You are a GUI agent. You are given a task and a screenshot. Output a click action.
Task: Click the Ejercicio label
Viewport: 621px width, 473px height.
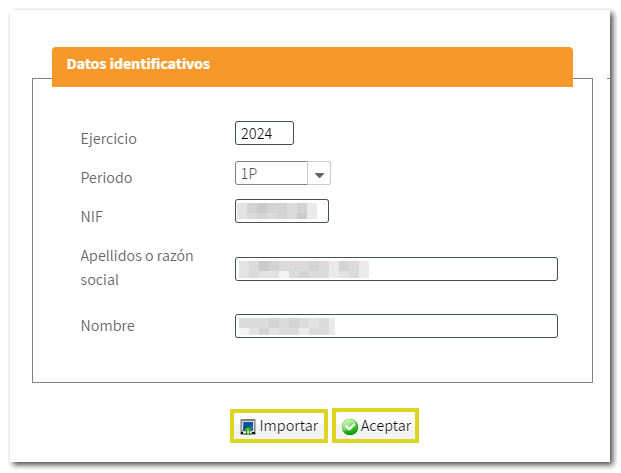pos(108,139)
